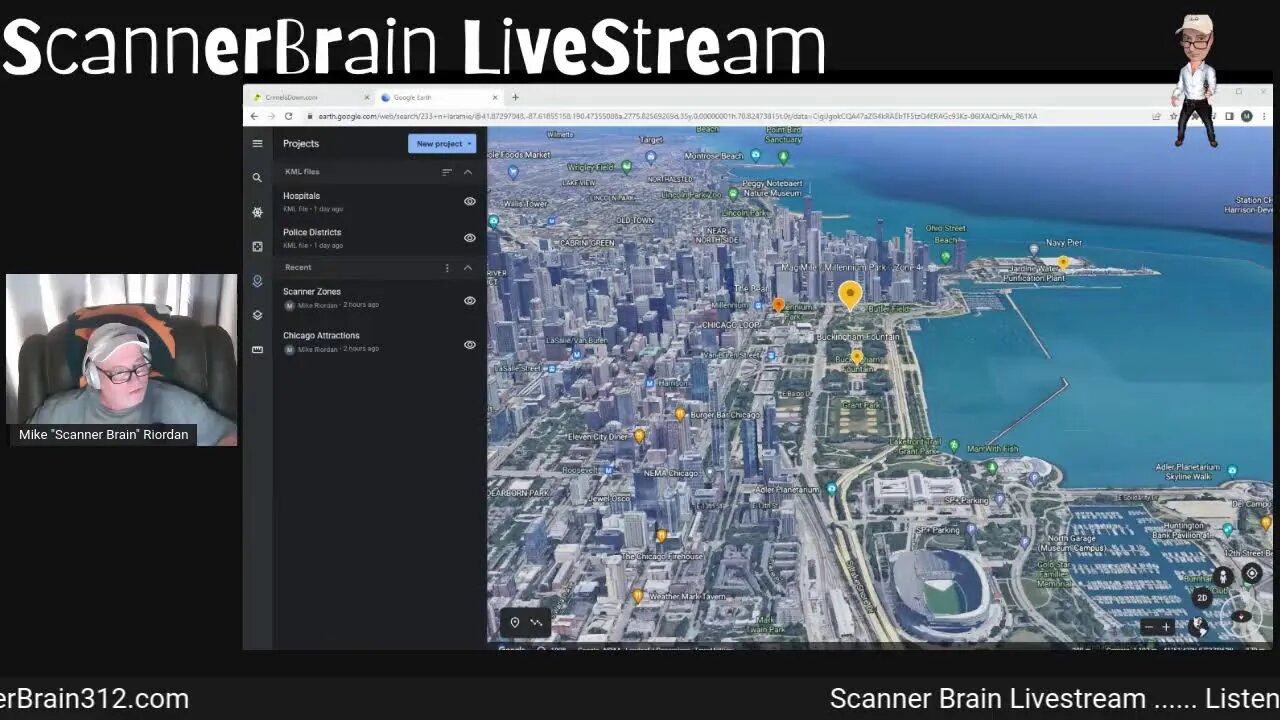
Task: Open the Chrome profile avatar
Action: [1246, 116]
